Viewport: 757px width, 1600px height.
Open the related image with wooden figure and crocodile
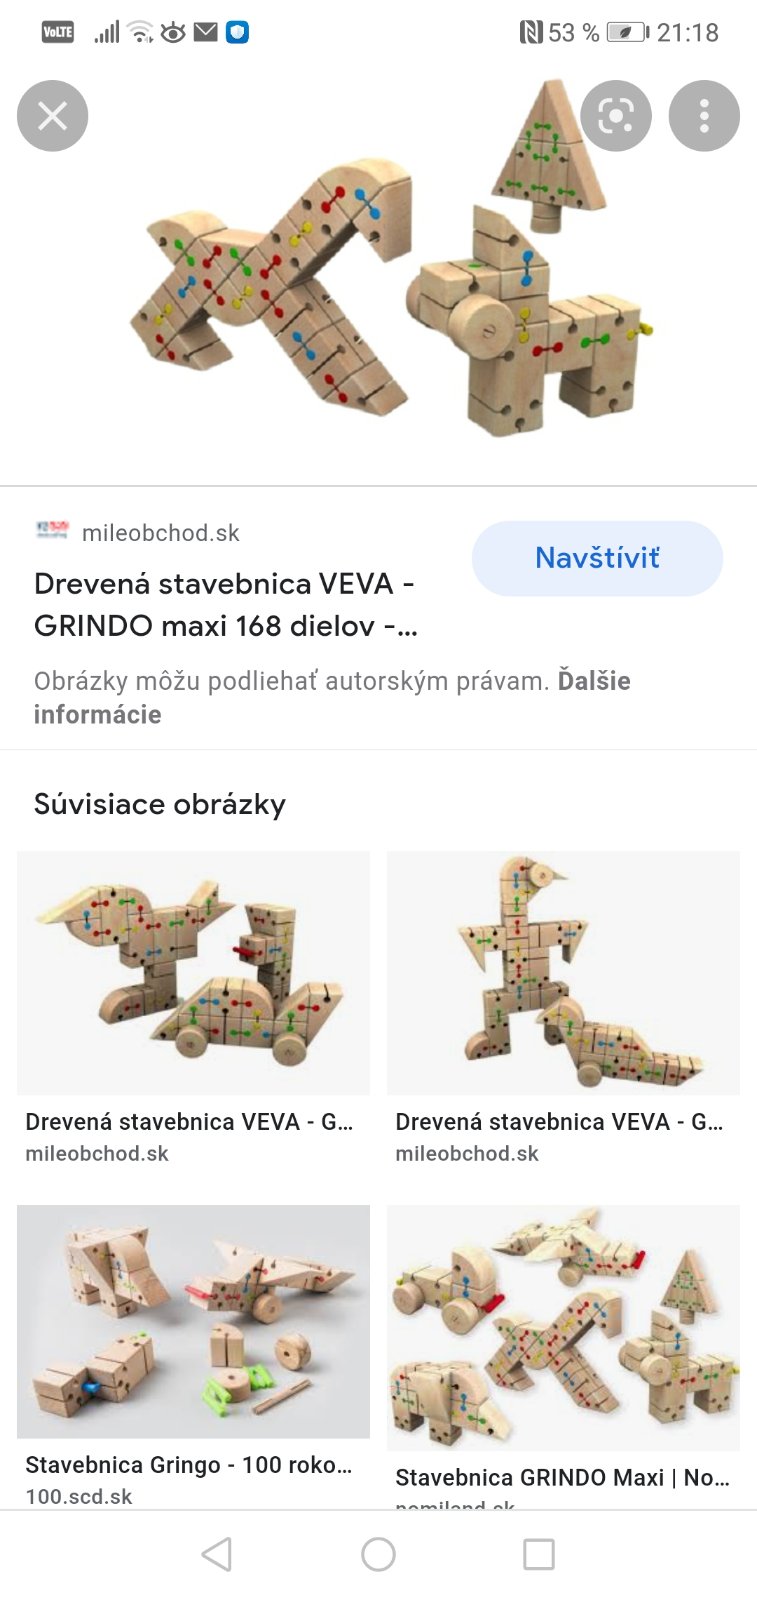(563, 972)
